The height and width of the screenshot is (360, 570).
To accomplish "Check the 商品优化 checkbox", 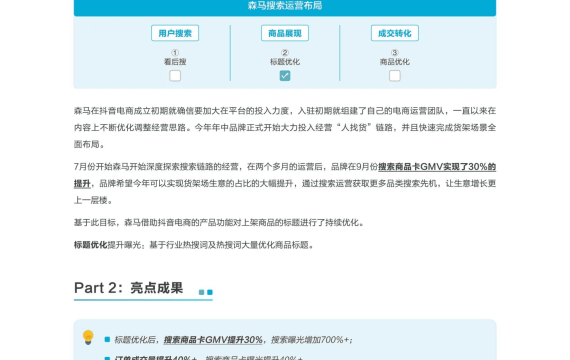I will pos(394,76).
